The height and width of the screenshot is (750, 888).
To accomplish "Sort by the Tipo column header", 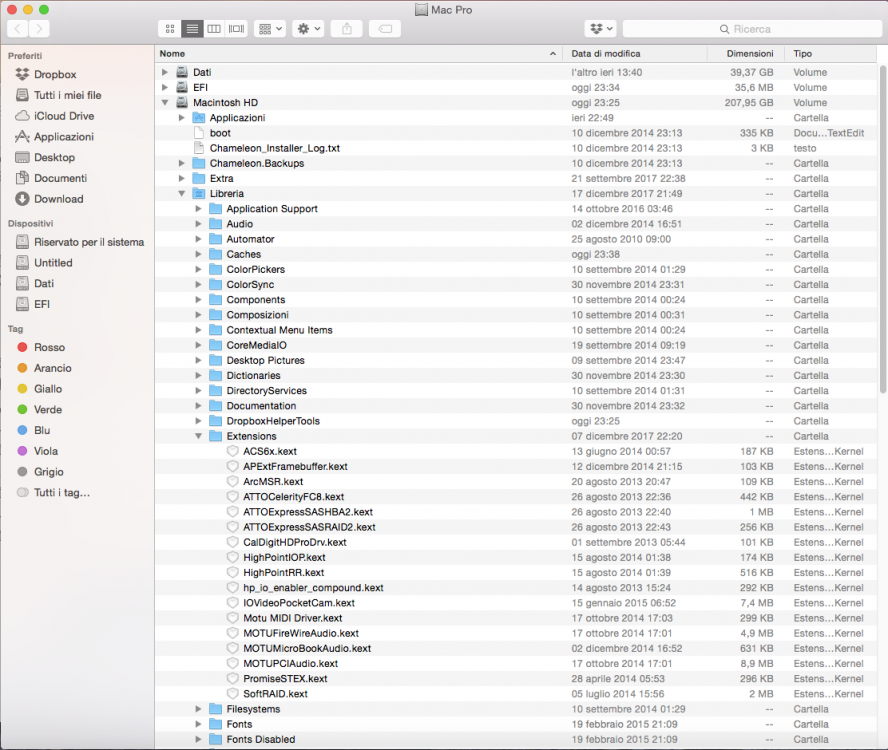I will (831, 53).
